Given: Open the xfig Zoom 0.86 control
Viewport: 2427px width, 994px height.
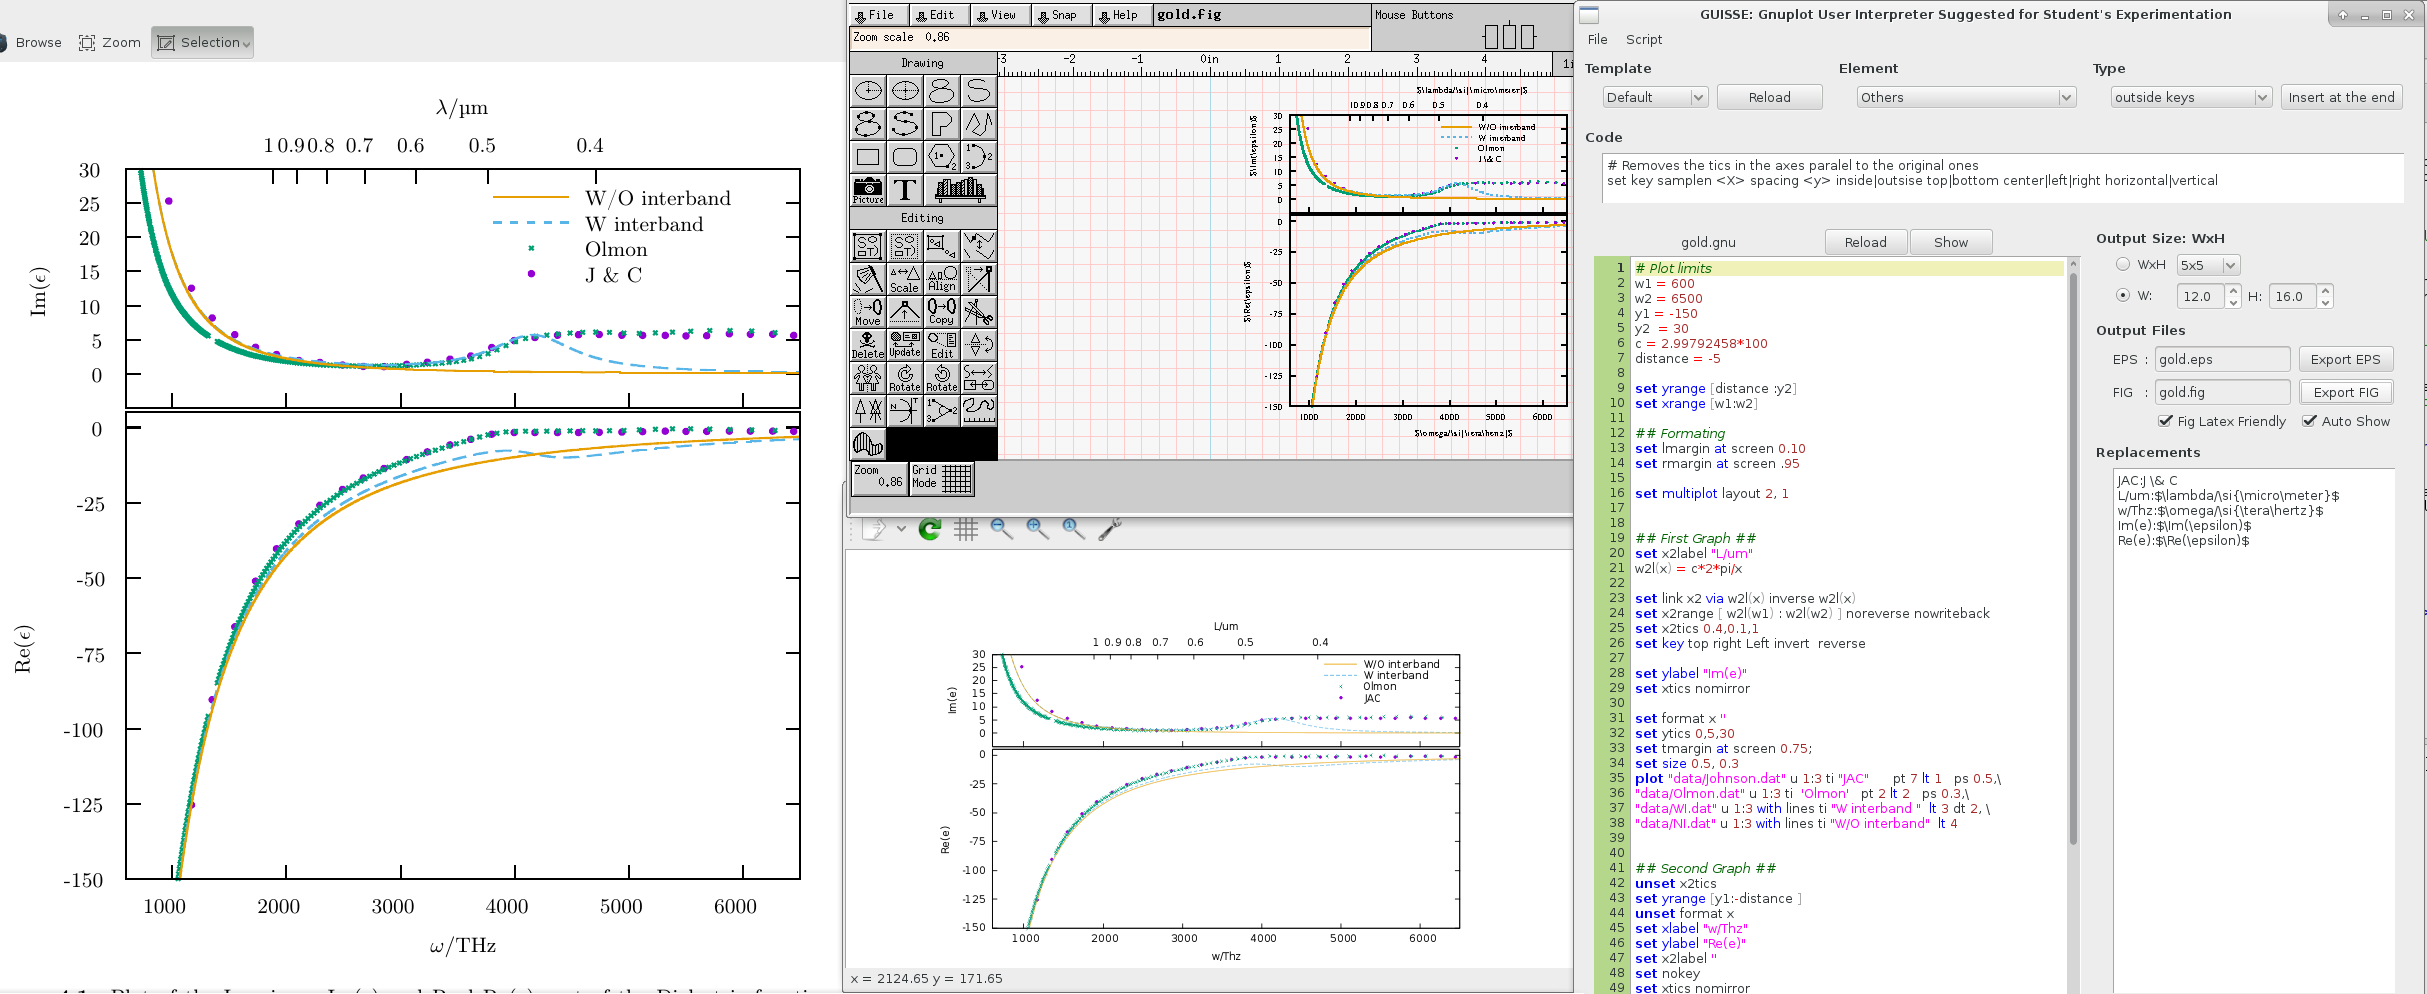Looking at the screenshot, I should [x=879, y=478].
